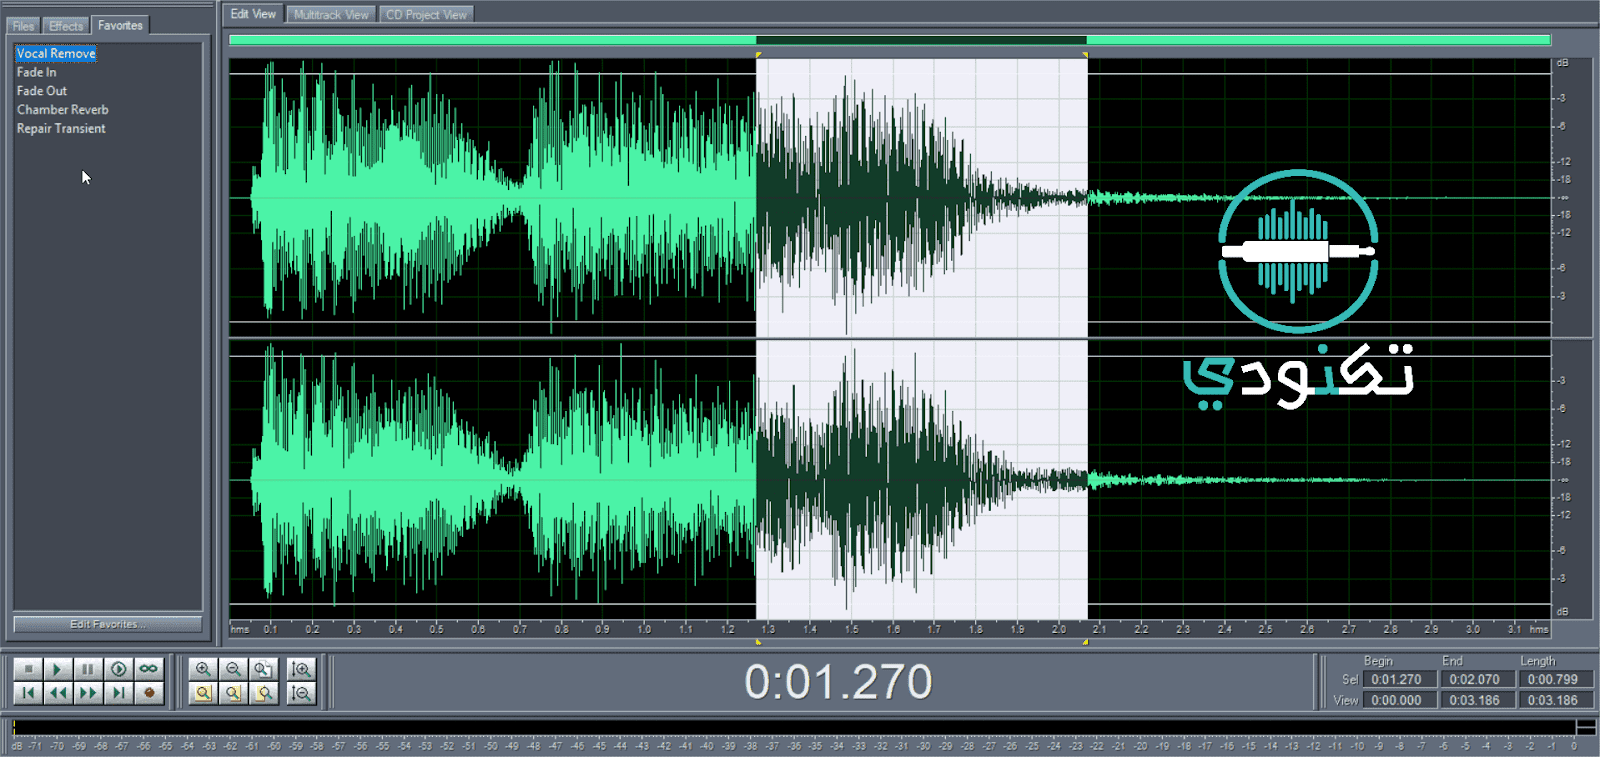This screenshot has height=757, width=1600.
Task: Start recording with the Record button
Action: pyautogui.click(x=148, y=693)
